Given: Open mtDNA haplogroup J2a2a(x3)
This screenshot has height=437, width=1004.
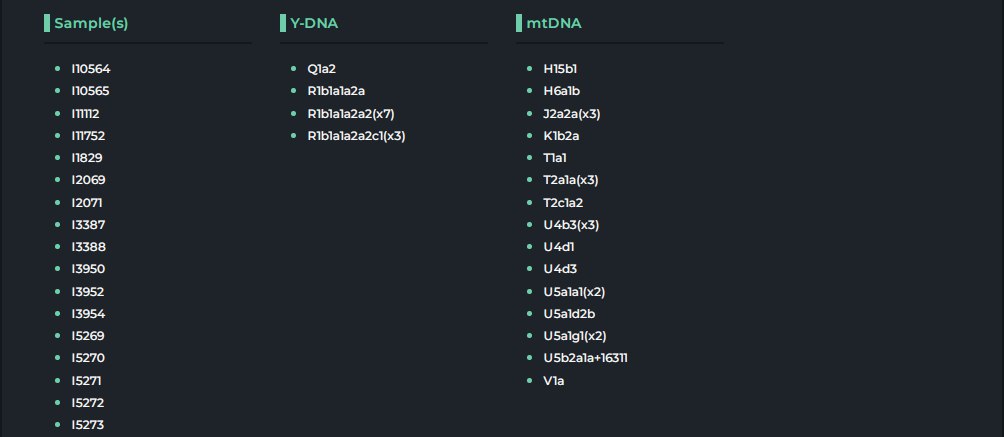Looking at the screenshot, I should (572, 113).
